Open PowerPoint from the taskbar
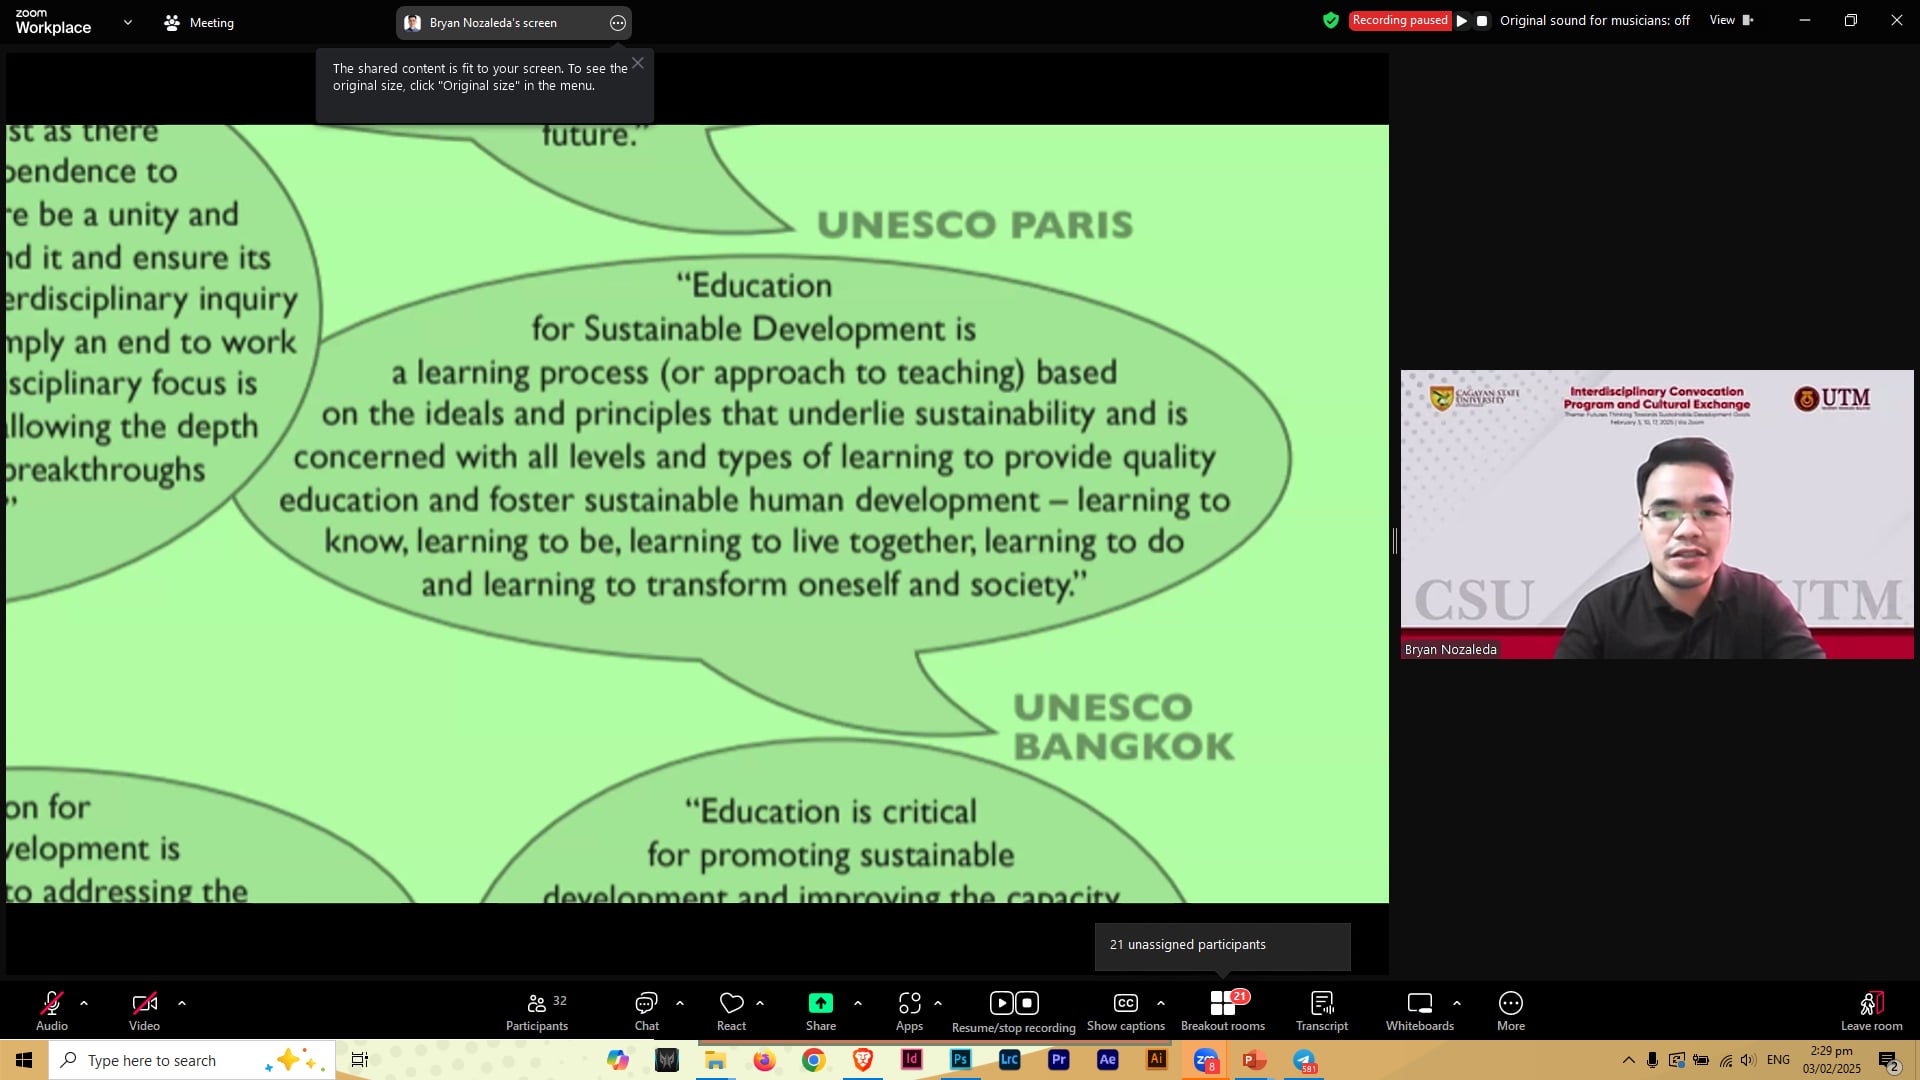Screen dimensions: 1920x1080 tap(1254, 1060)
